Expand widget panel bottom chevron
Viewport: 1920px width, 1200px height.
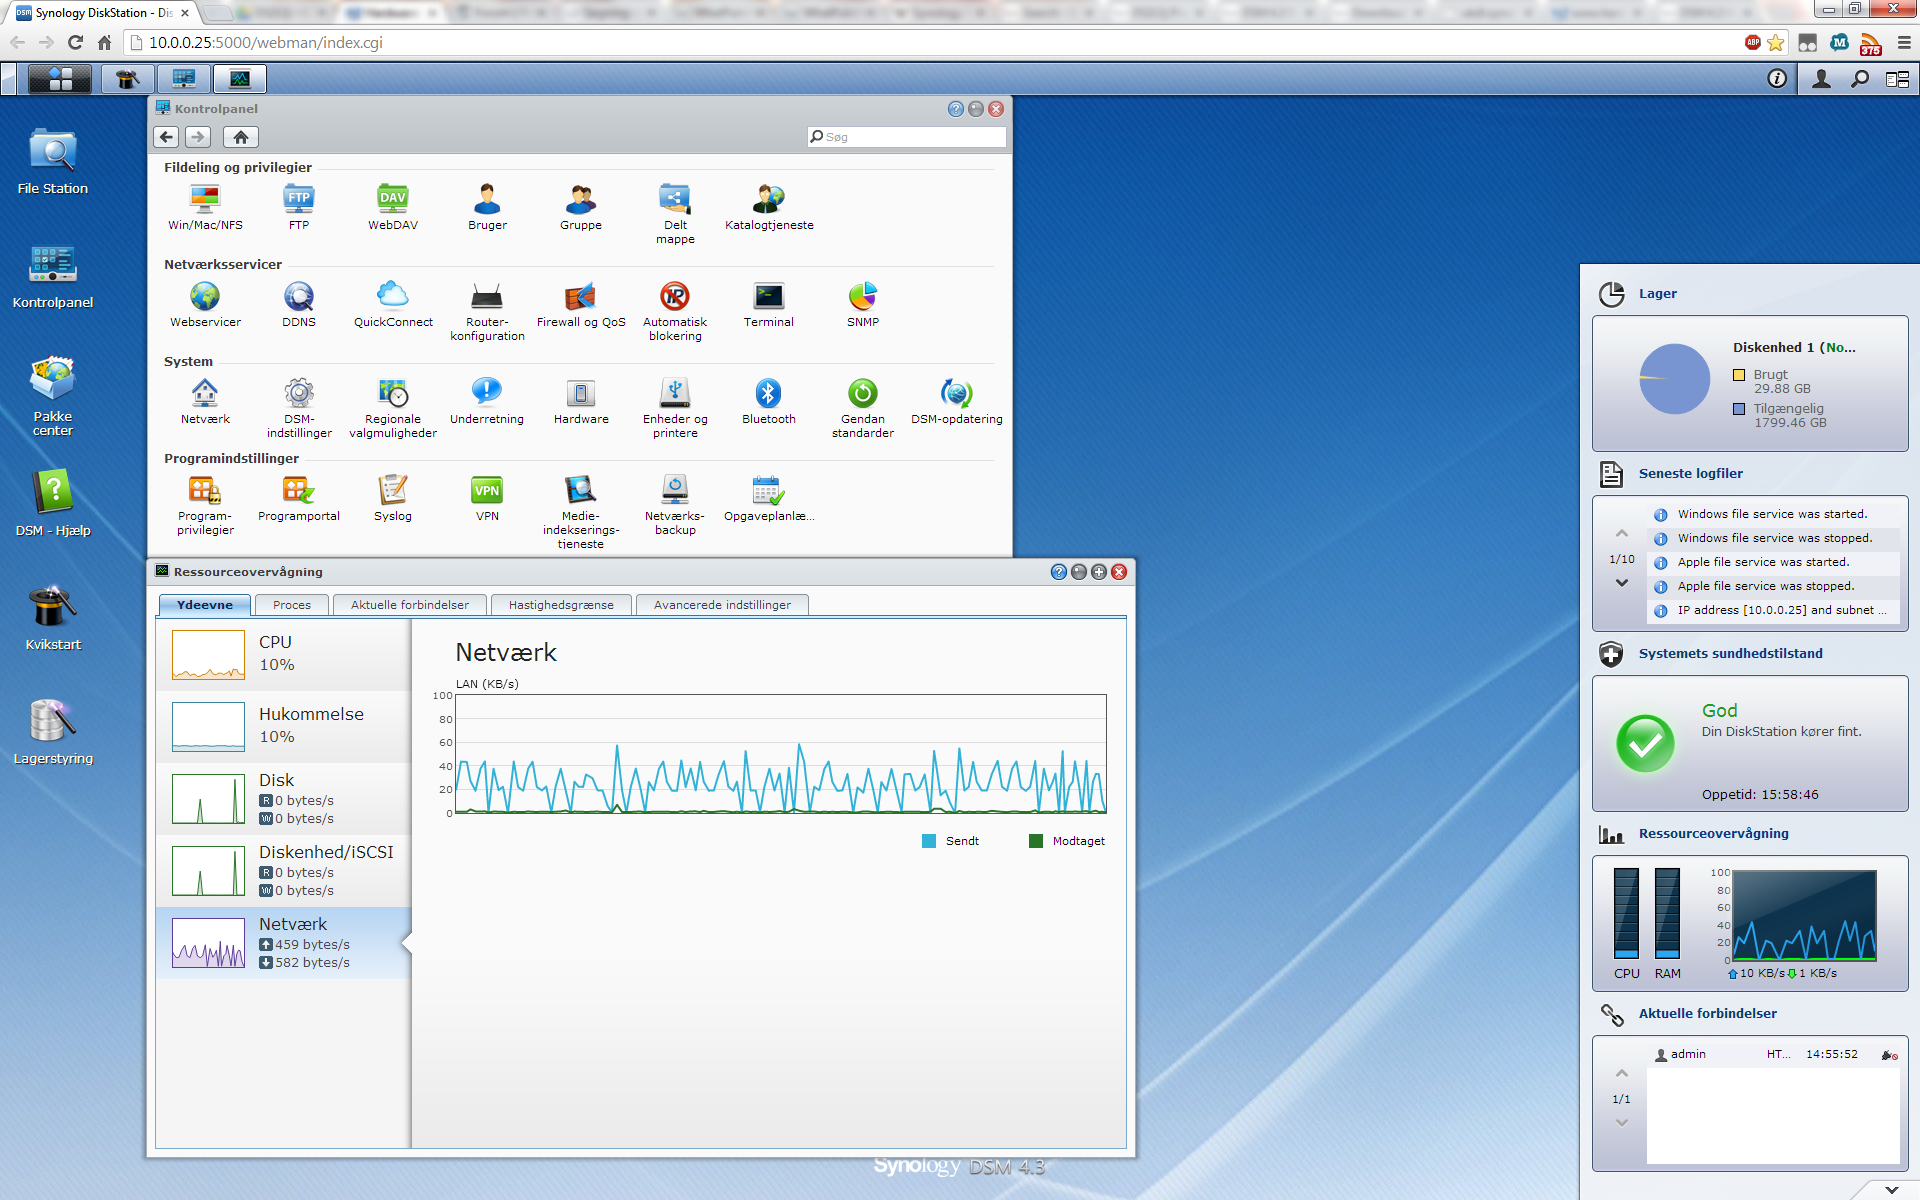[x=1891, y=1190]
